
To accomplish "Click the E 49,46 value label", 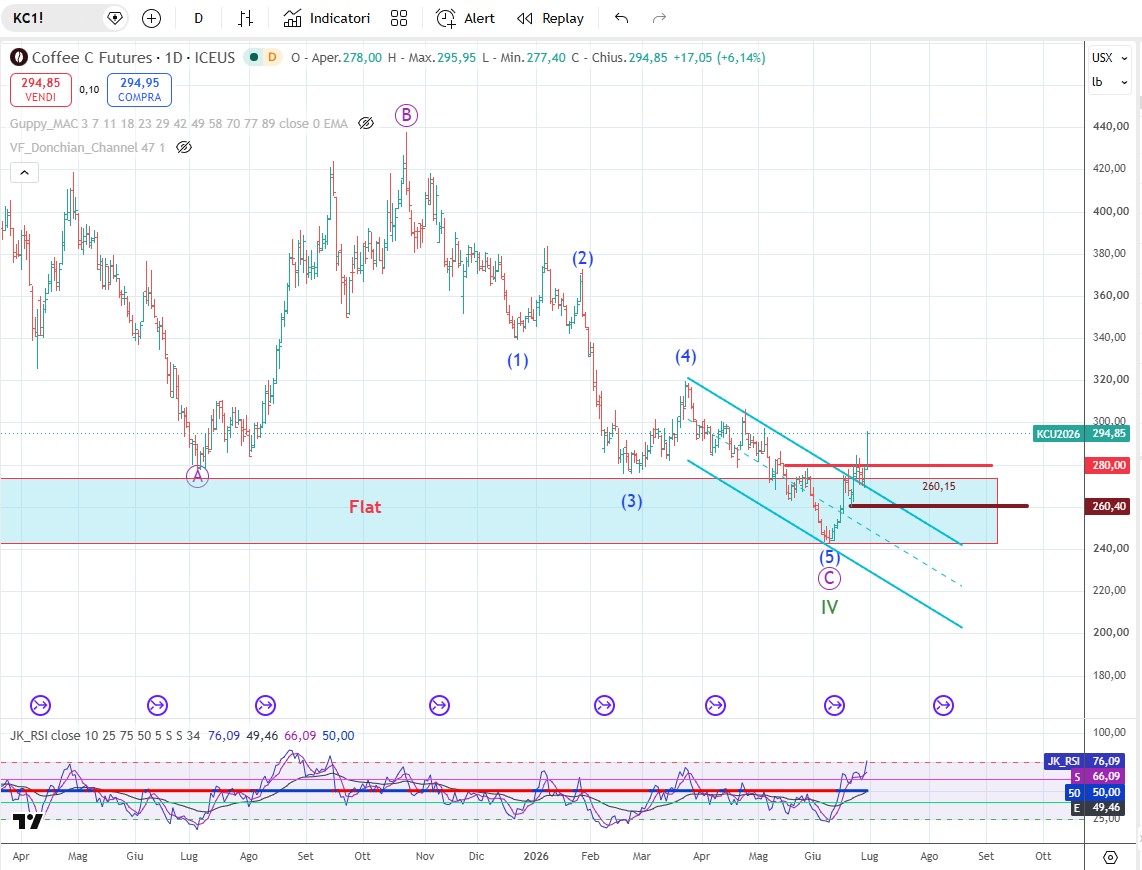I will pos(1100,807).
